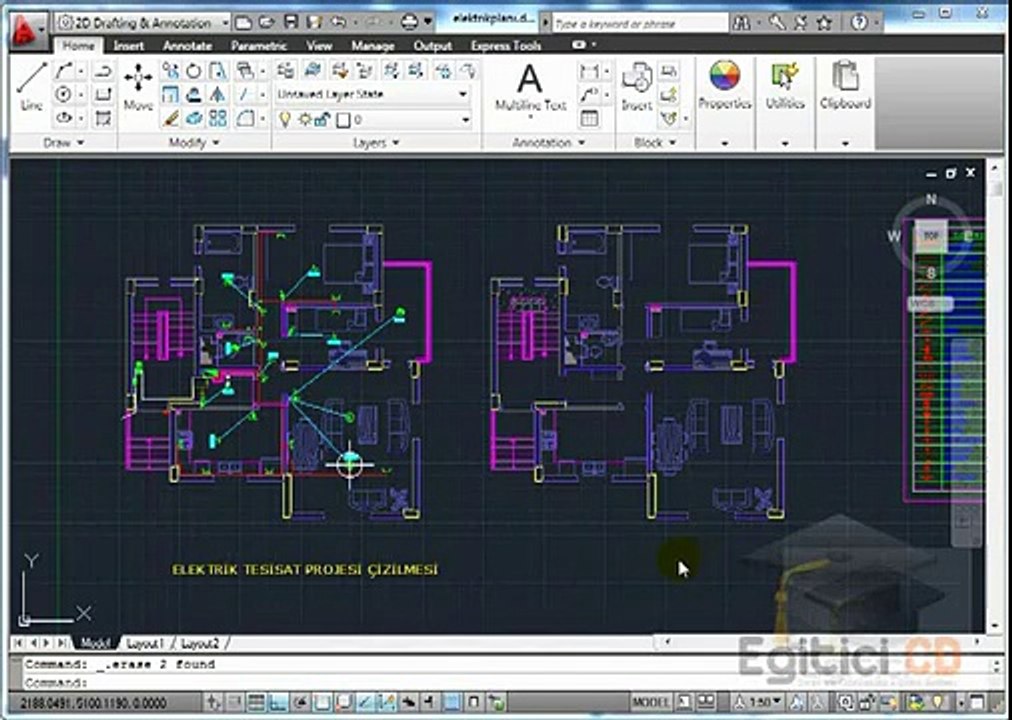
Task: Open the Layout1 tab
Action: tap(145, 644)
